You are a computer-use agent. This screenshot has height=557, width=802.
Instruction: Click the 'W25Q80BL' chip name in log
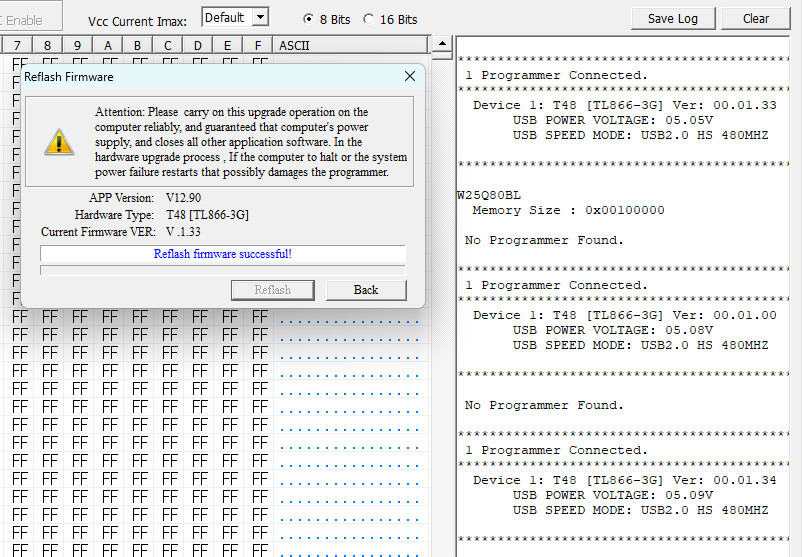(489, 195)
